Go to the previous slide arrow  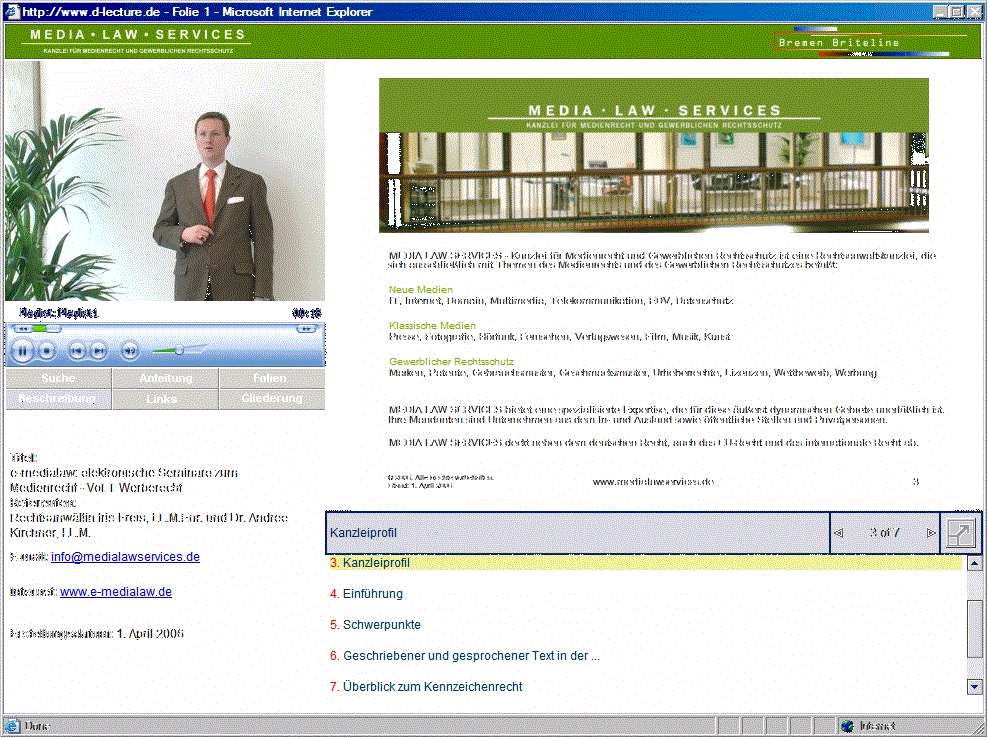pyautogui.click(x=839, y=533)
